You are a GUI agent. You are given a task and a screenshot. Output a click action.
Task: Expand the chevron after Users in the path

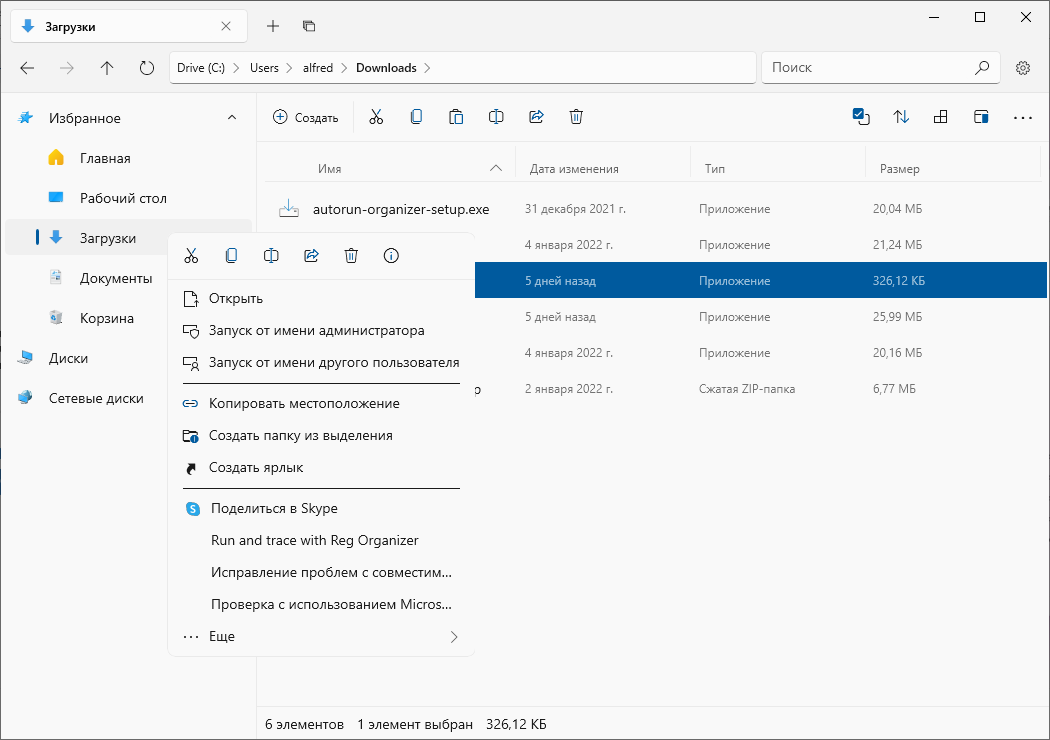(290, 68)
